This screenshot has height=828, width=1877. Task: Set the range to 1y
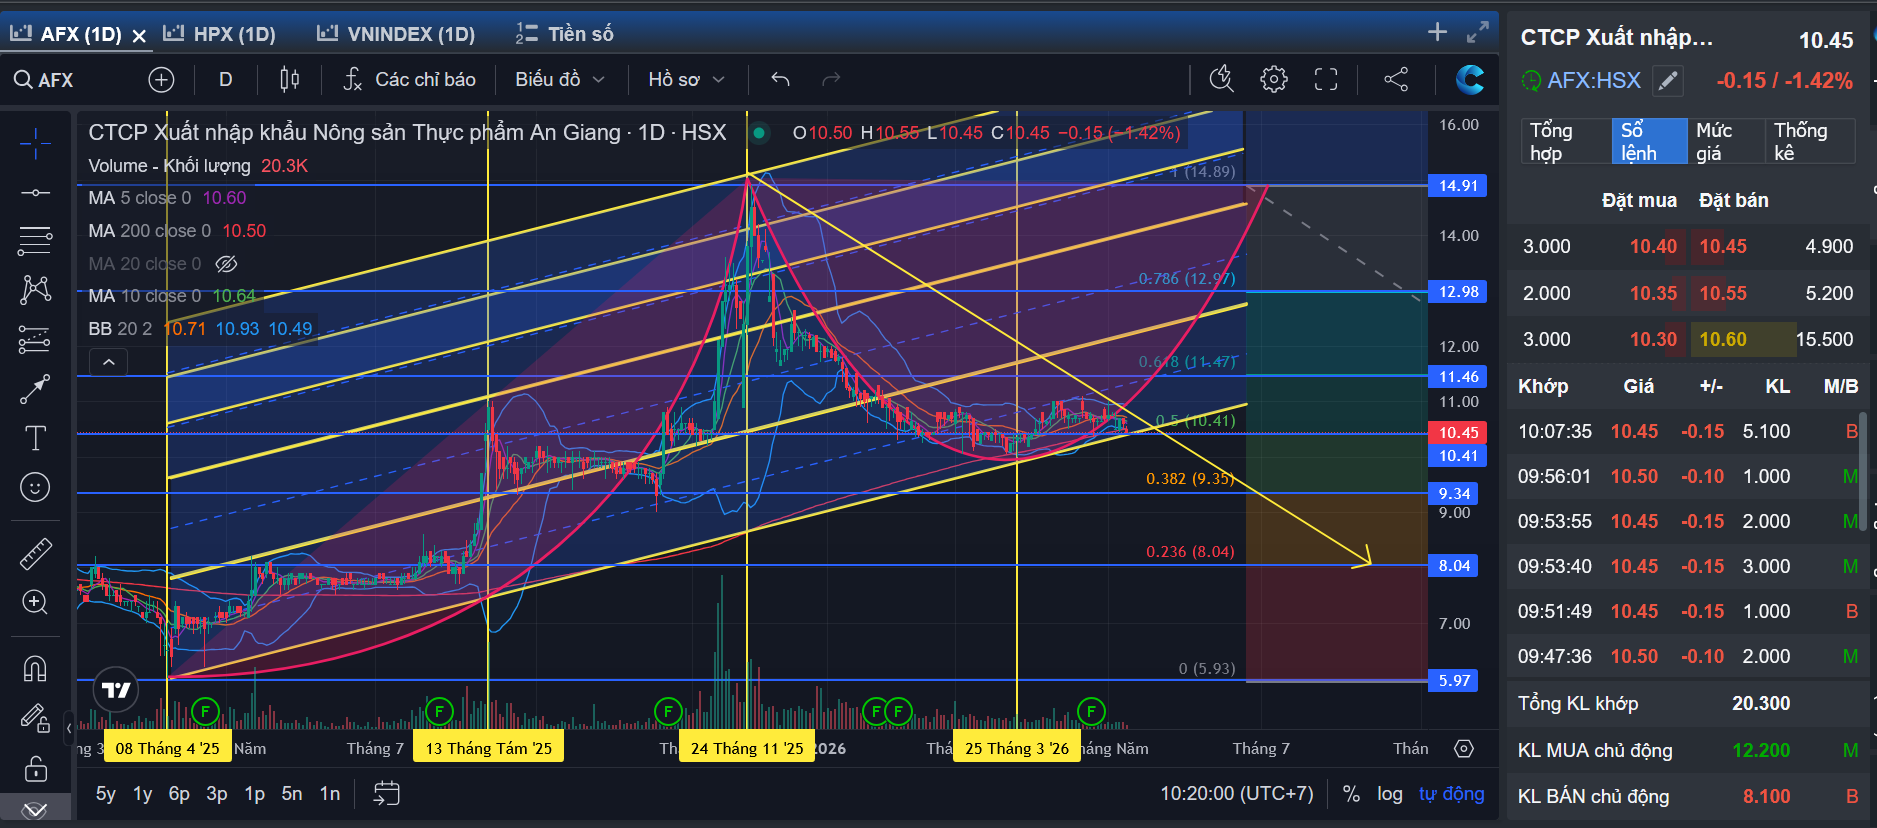[x=143, y=794]
